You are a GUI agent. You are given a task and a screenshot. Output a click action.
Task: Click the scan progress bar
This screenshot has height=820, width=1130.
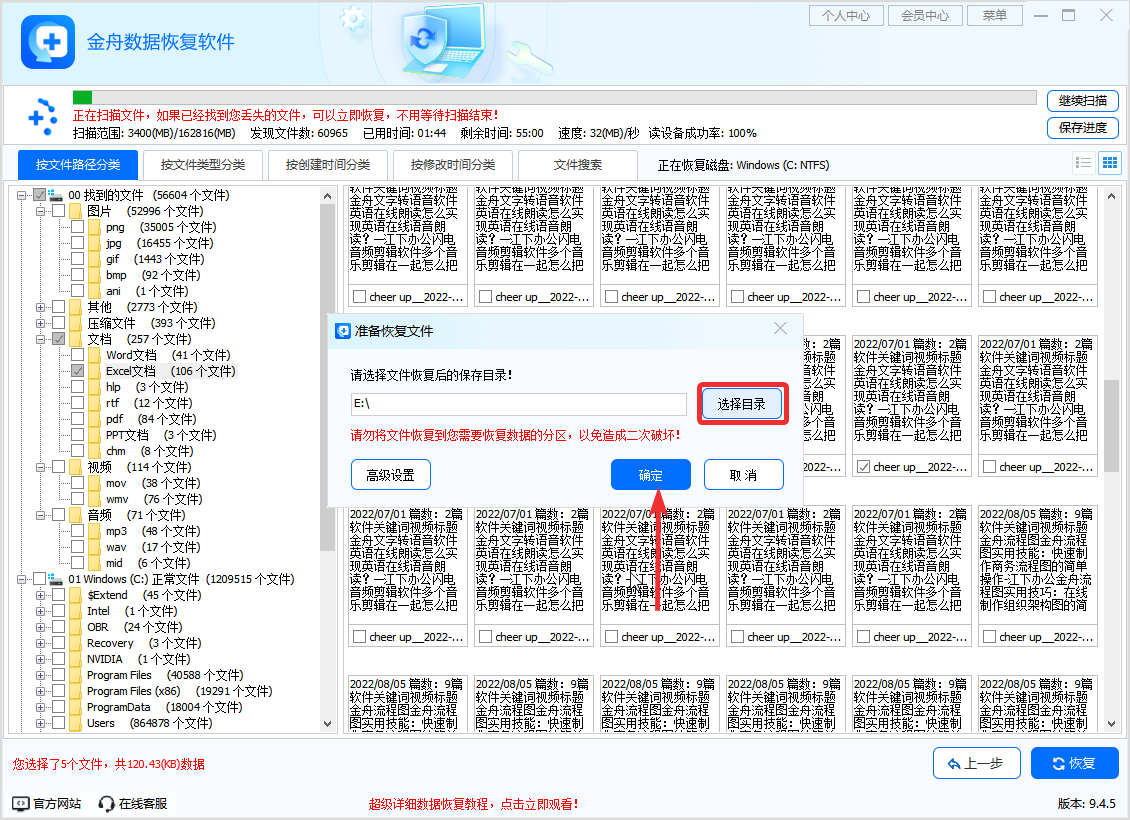click(554, 97)
